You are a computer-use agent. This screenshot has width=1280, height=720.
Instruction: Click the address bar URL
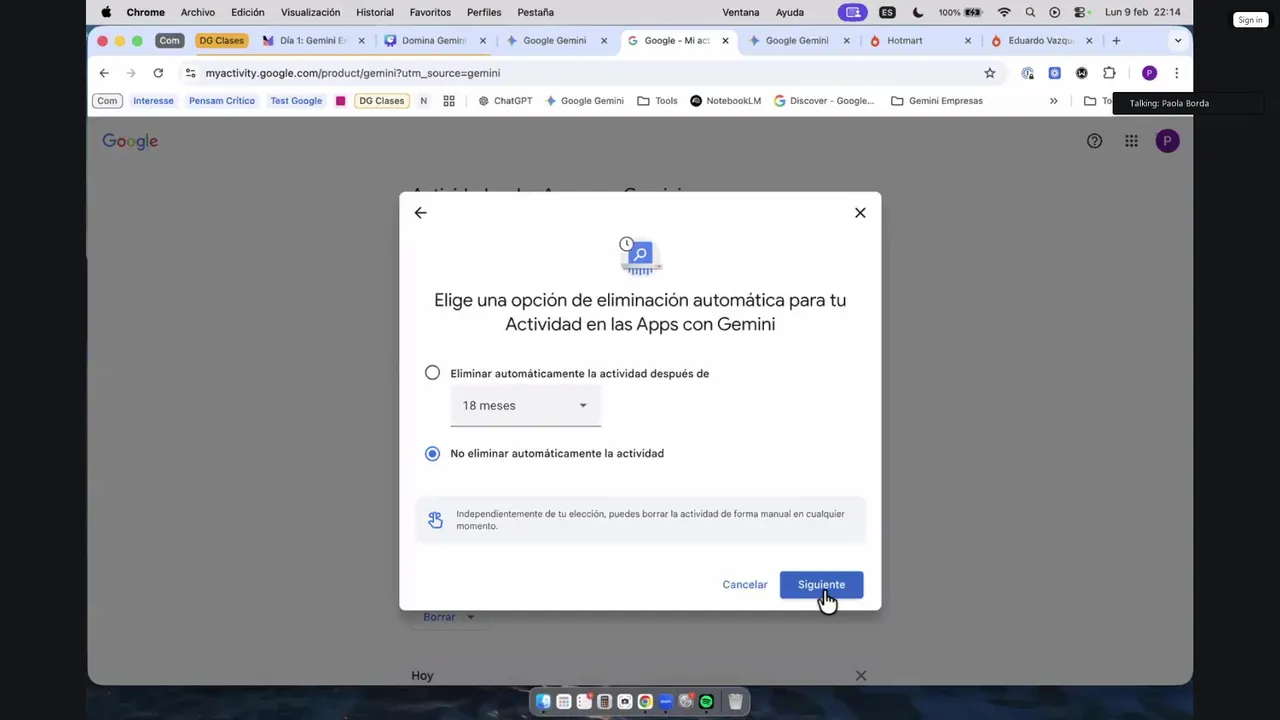[353, 73]
